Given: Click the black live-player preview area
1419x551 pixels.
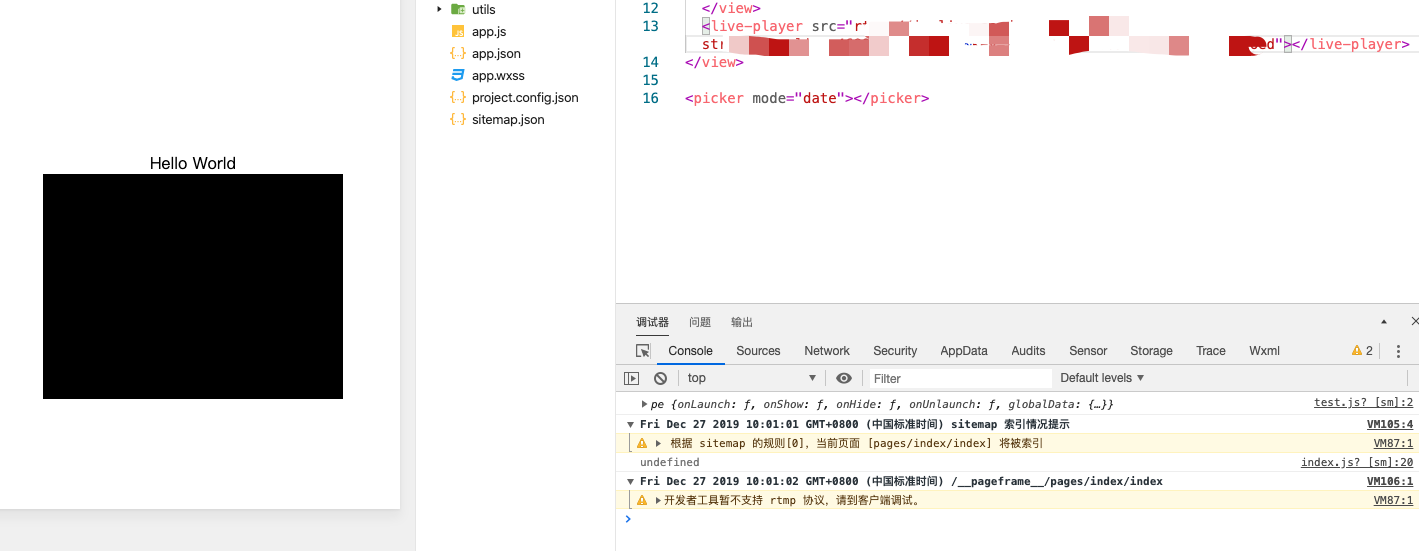Looking at the screenshot, I should tap(193, 286).
